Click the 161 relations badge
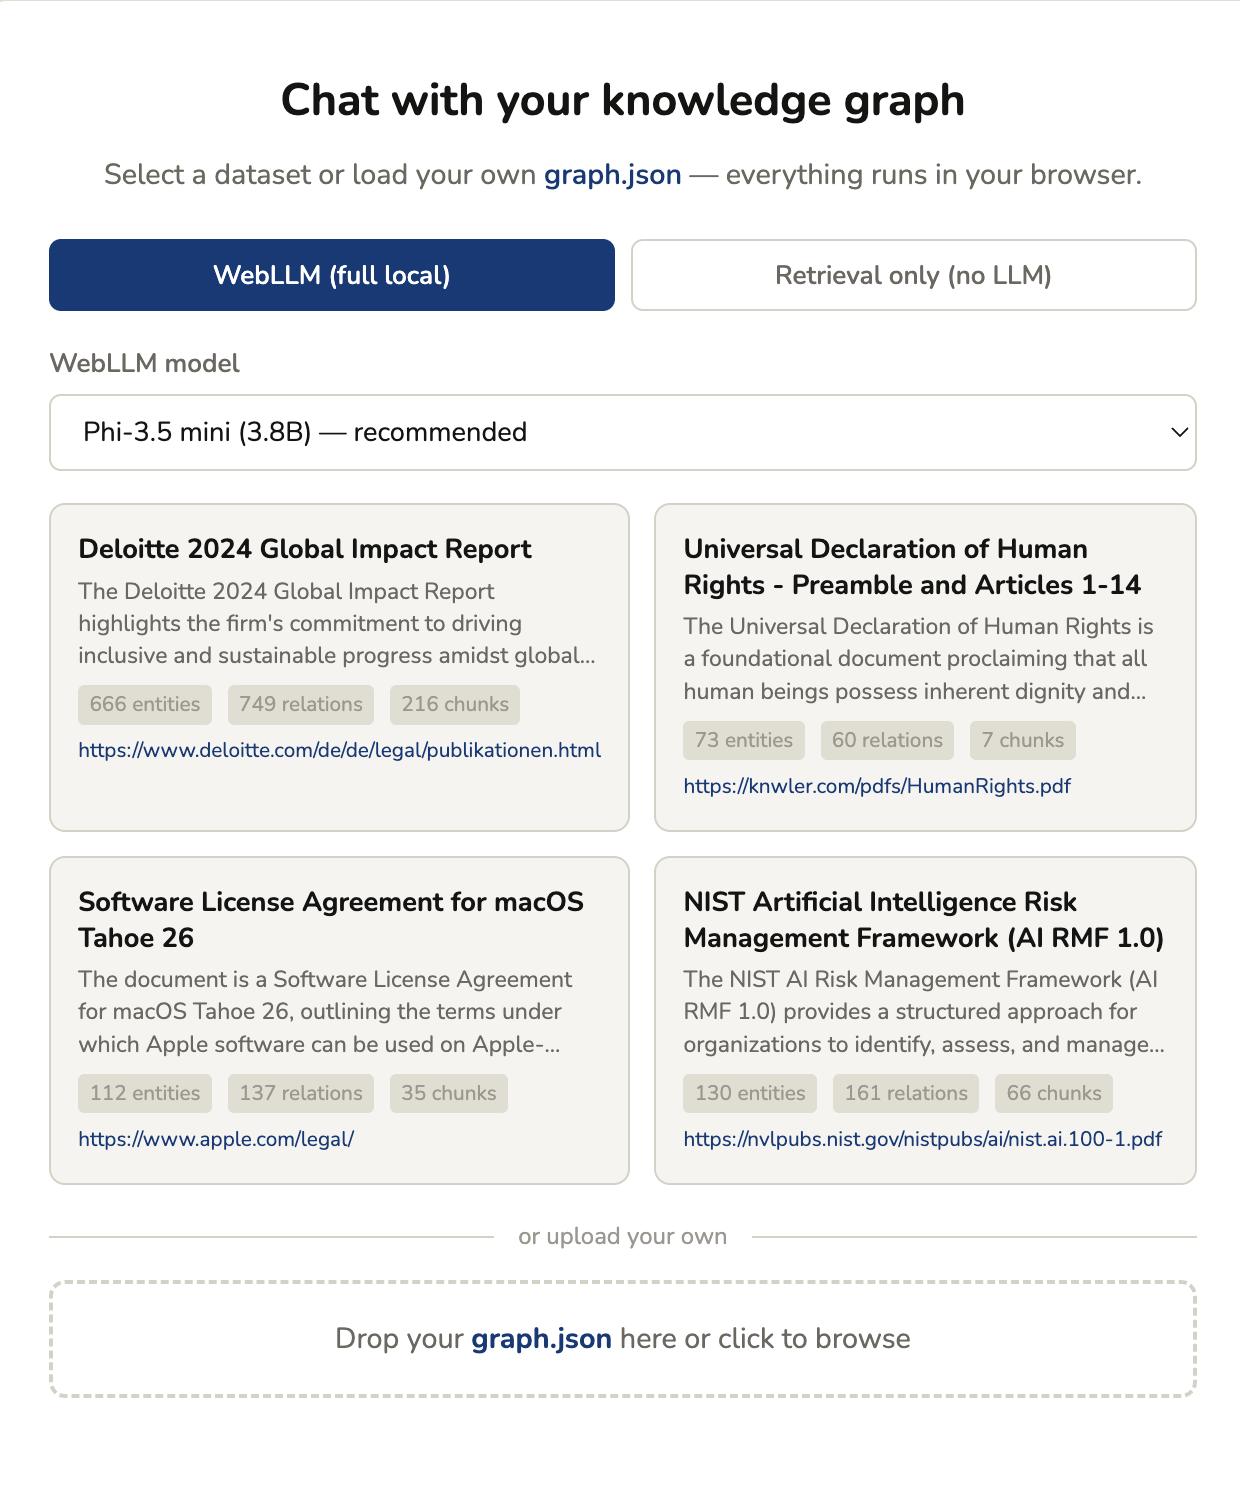Image resolution: width=1240 pixels, height=1488 pixels. click(906, 1093)
